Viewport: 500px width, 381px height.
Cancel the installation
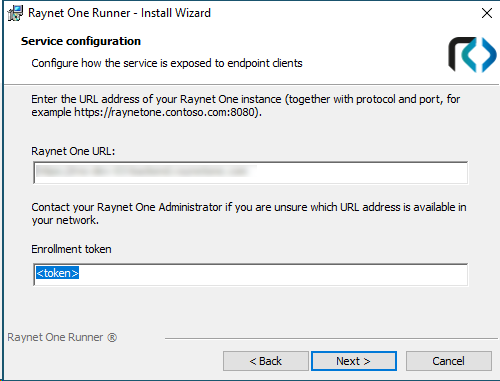[449, 361]
